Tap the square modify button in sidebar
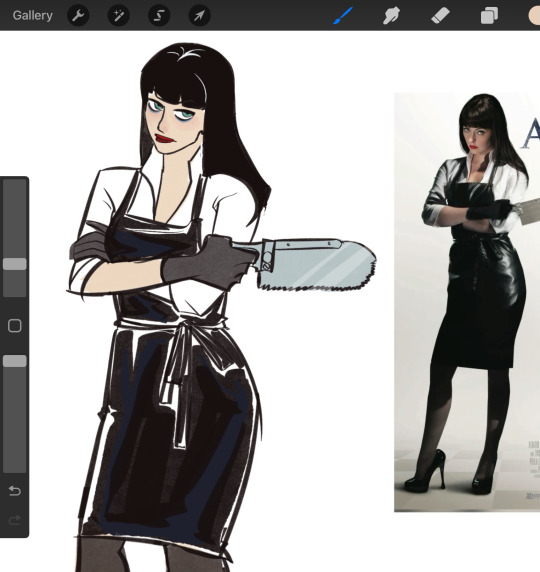The height and width of the screenshot is (572, 540). [x=15, y=326]
